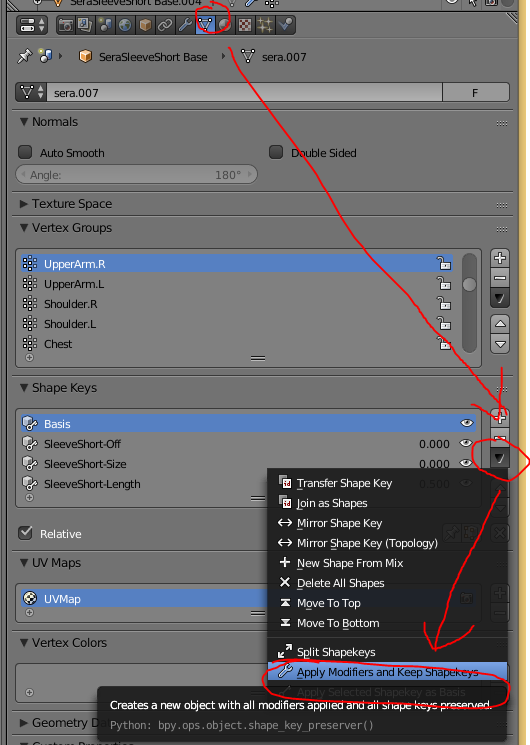Open the Object properties tab (cube icon)
530x745 pixels.
pos(145,25)
